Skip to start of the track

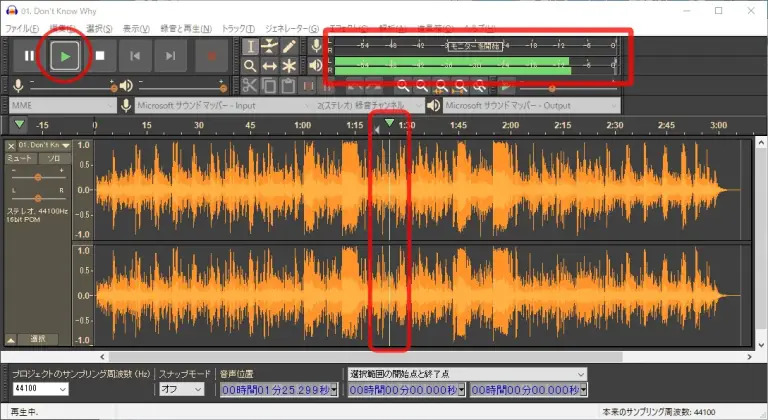pyautogui.click(x=135, y=56)
